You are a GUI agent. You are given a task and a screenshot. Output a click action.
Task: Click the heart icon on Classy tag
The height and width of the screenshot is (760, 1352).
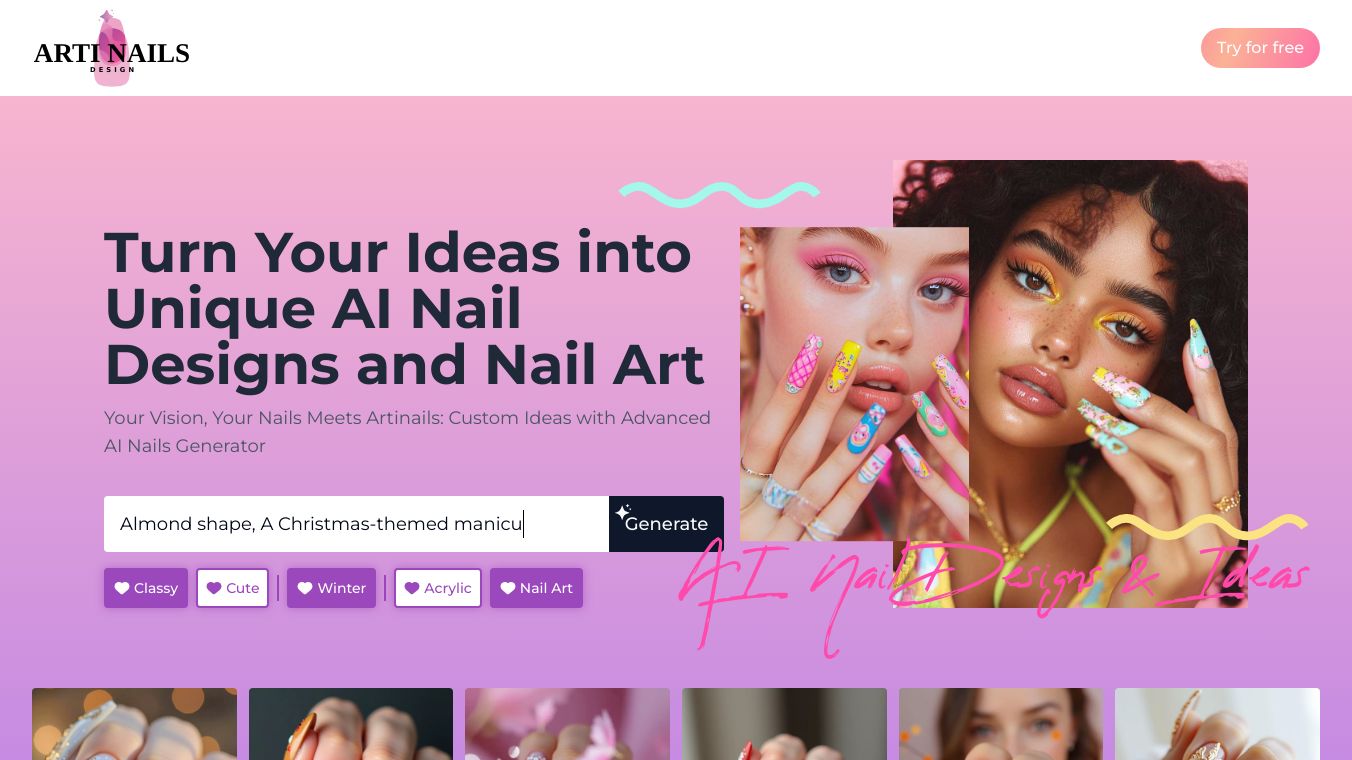(122, 588)
